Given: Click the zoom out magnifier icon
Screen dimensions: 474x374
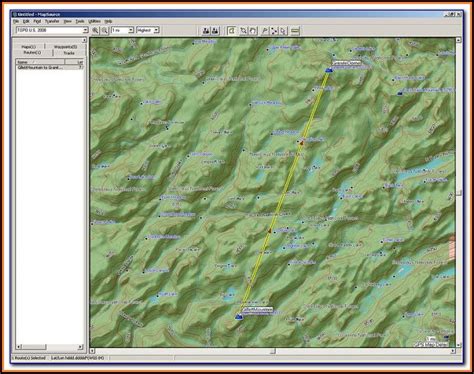Looking at the screenshot, I should click(x=105, y=30).
